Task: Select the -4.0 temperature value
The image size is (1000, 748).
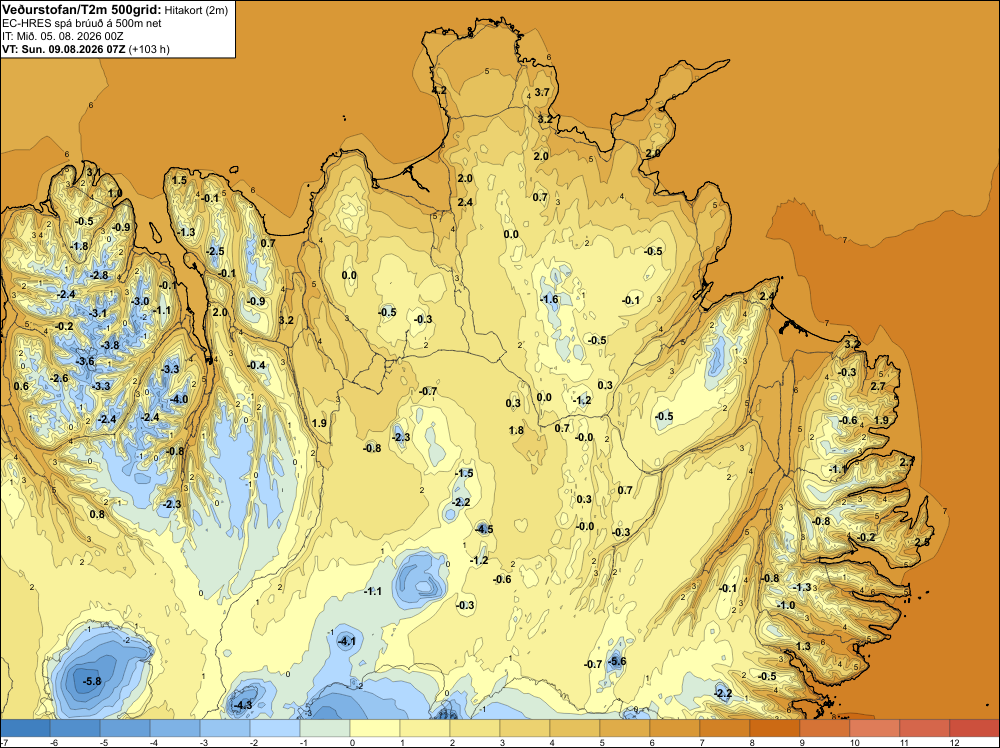Action: [x=179, y=399]
